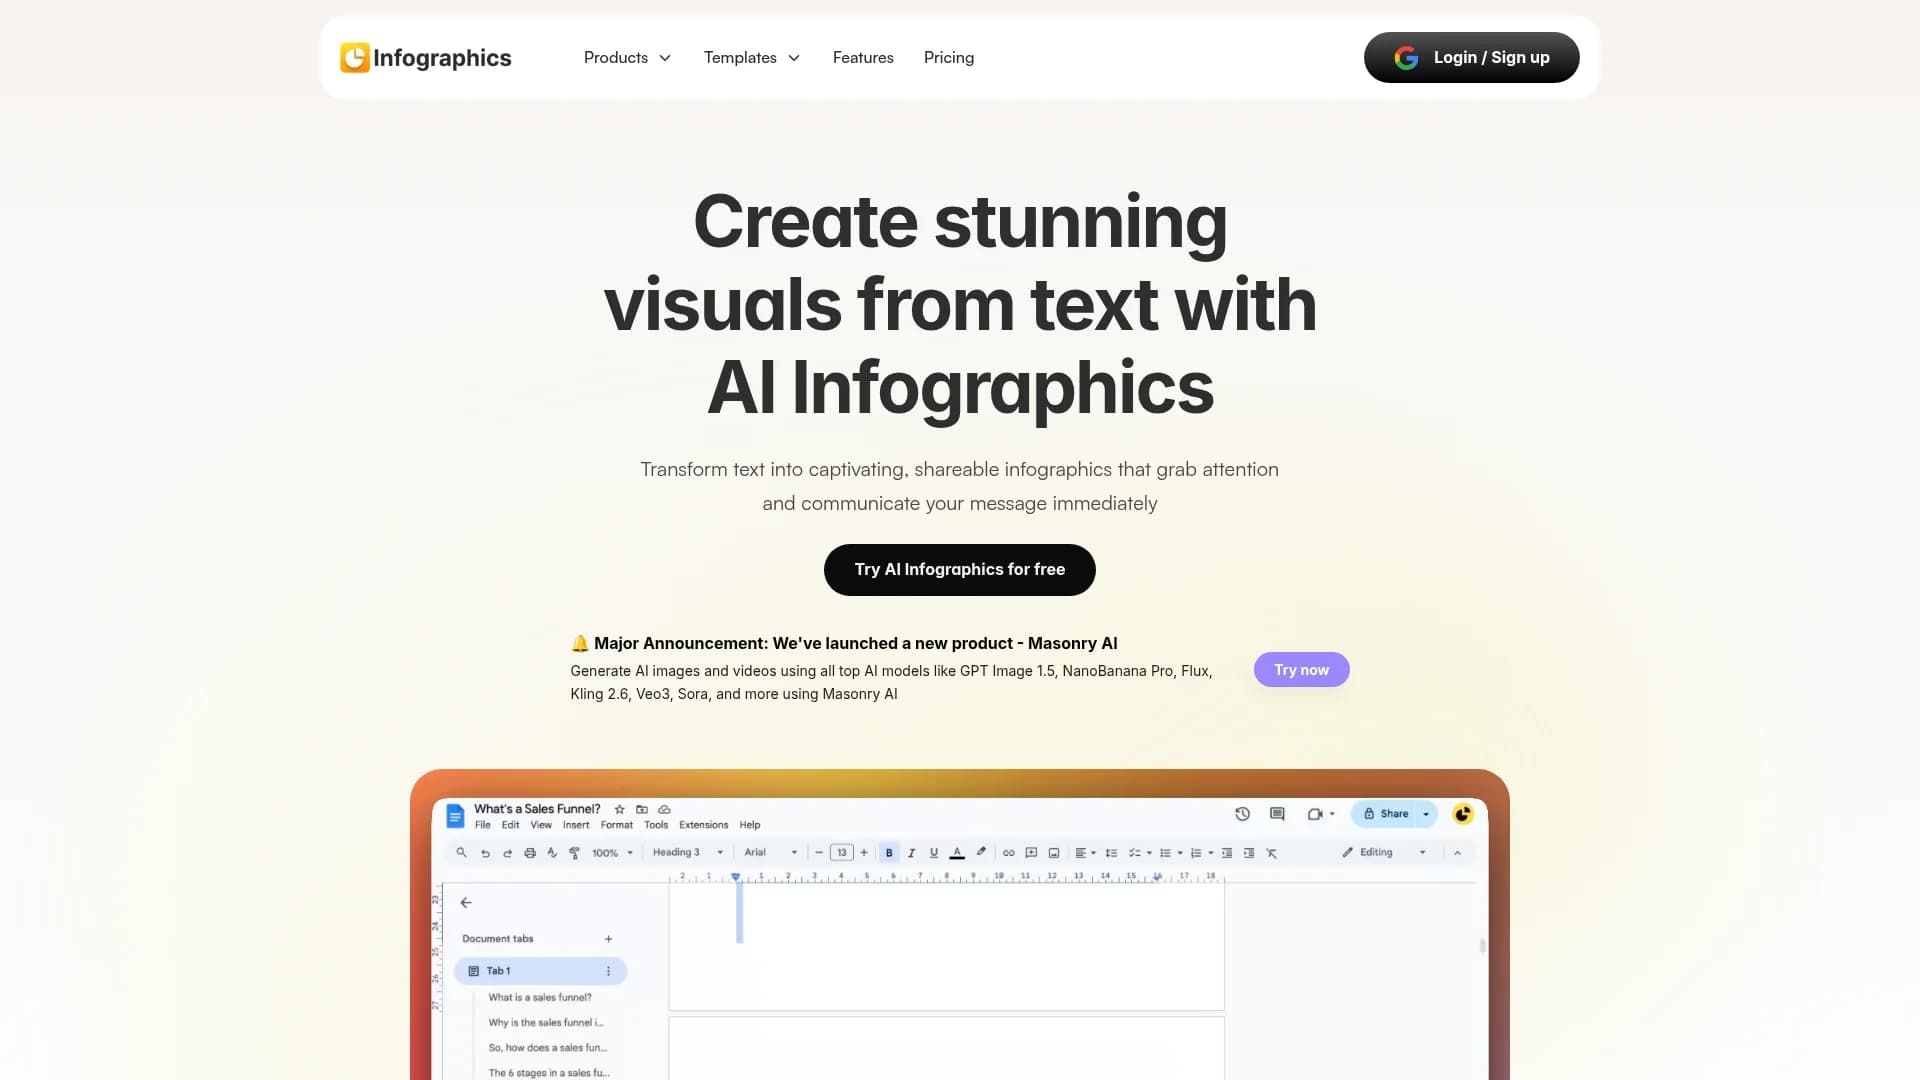
Task: Open the text color picker
Action: [957, 853]
